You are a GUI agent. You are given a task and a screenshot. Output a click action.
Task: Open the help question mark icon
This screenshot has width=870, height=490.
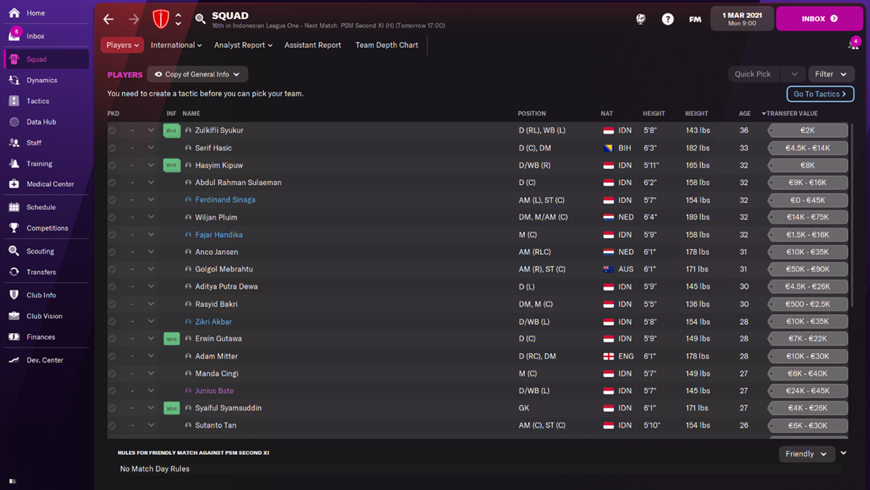[668, 19]
